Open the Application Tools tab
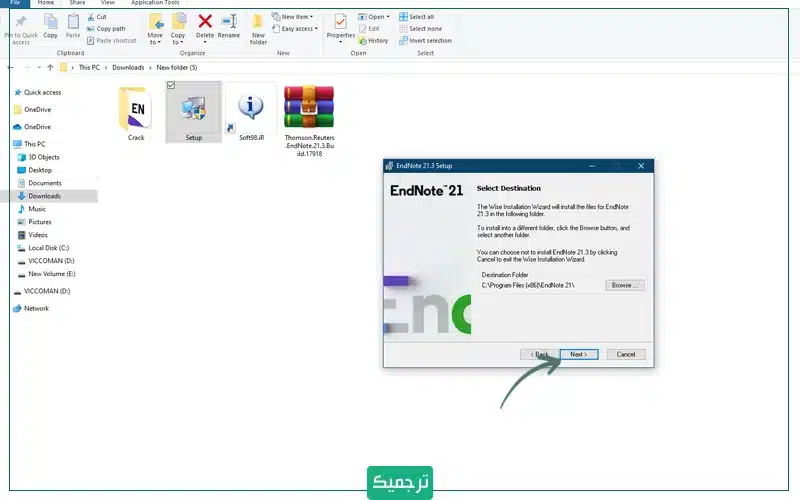This screenshot has height=500, width=800. (155, 3)
